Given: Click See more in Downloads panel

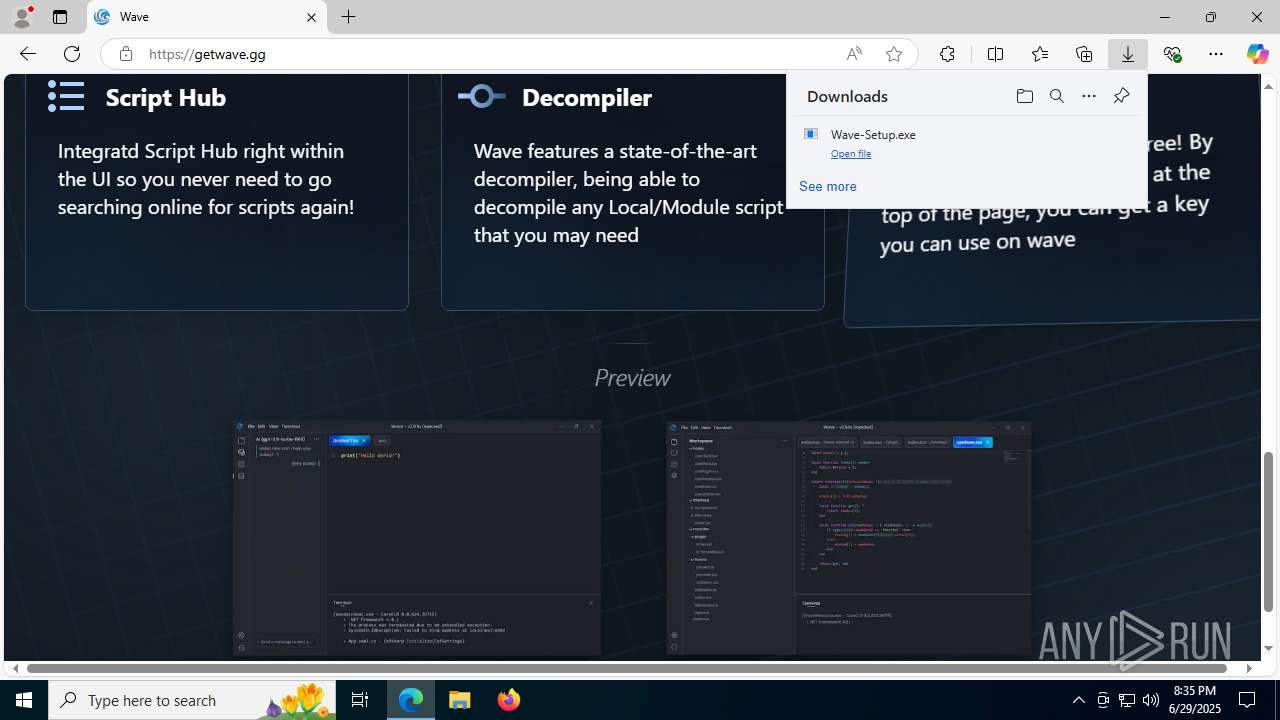Looking at the screenshot, I should [828, 186].
